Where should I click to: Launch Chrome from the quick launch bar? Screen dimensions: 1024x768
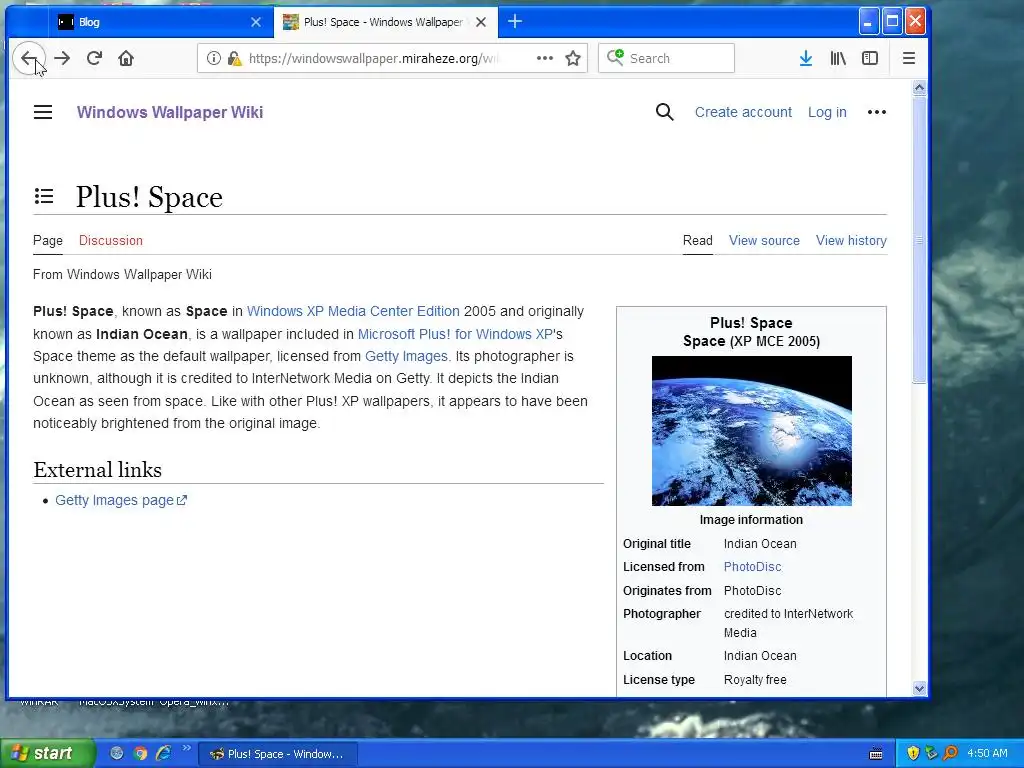140,754
